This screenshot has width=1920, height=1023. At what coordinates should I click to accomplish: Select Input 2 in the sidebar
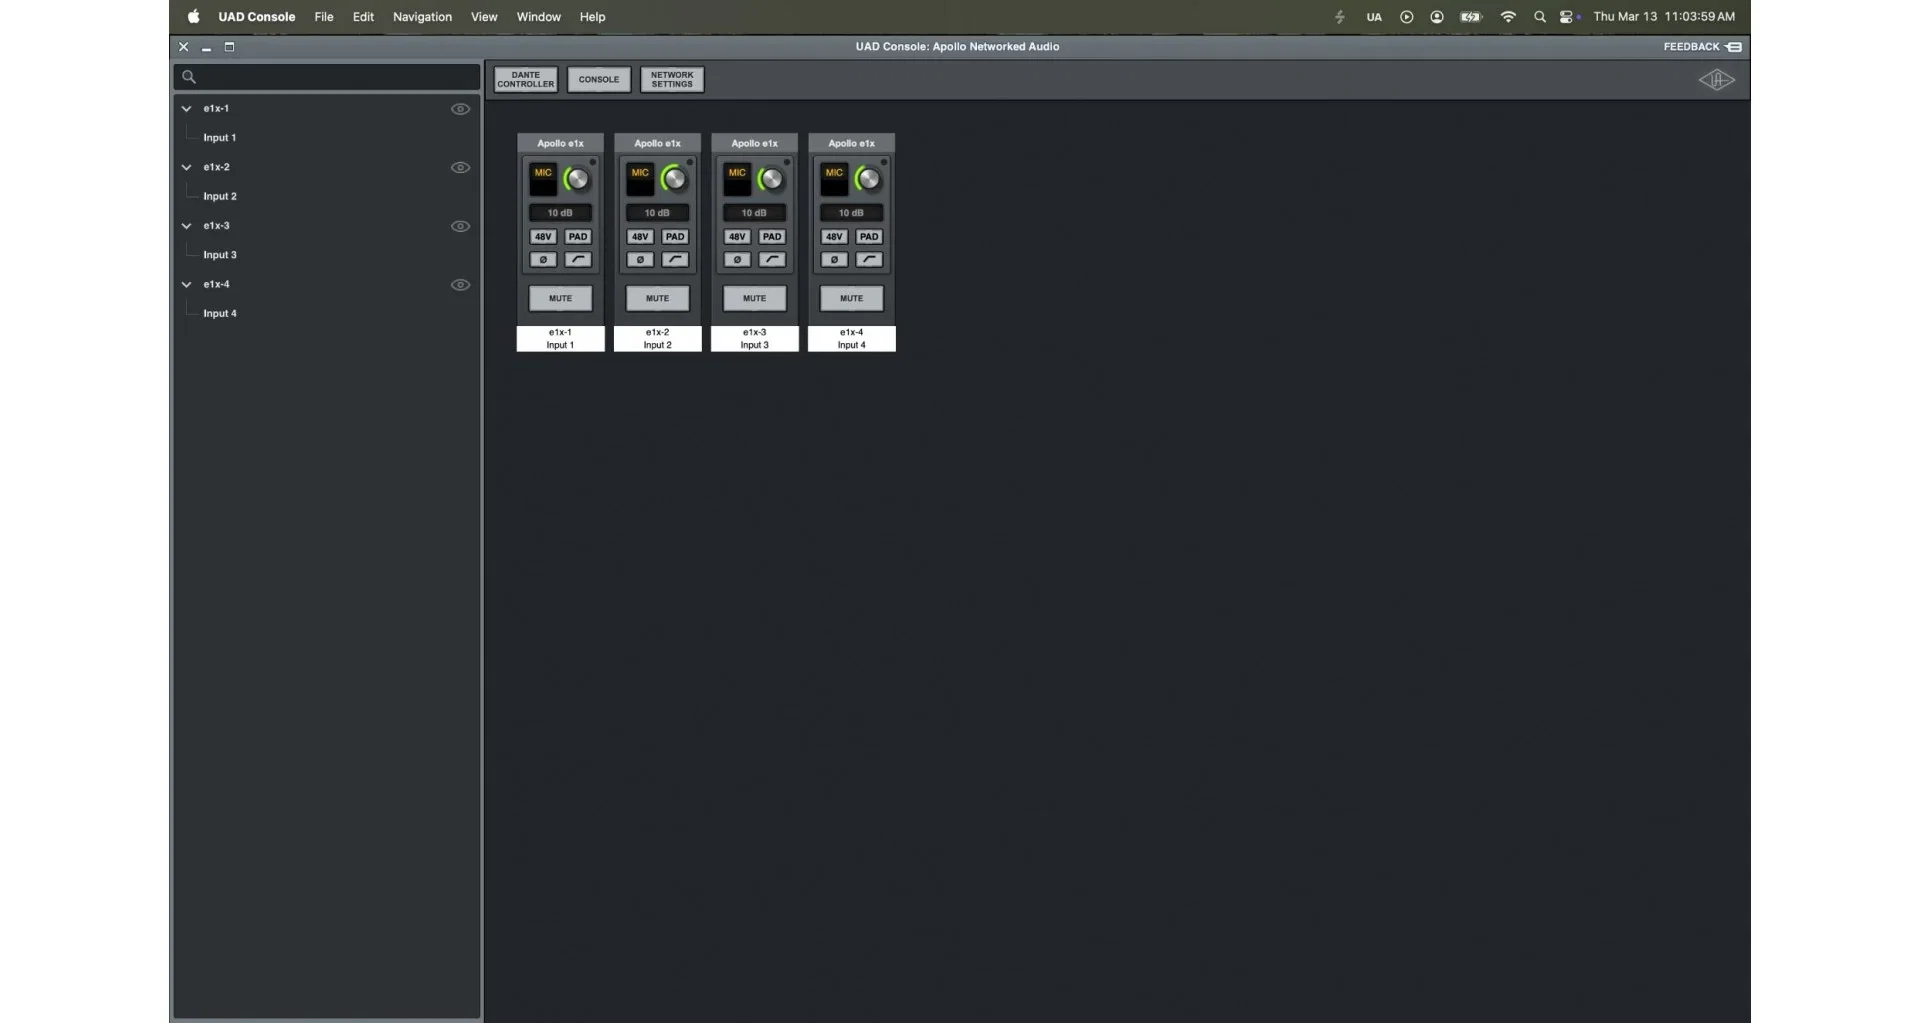[x=220, y=196]
